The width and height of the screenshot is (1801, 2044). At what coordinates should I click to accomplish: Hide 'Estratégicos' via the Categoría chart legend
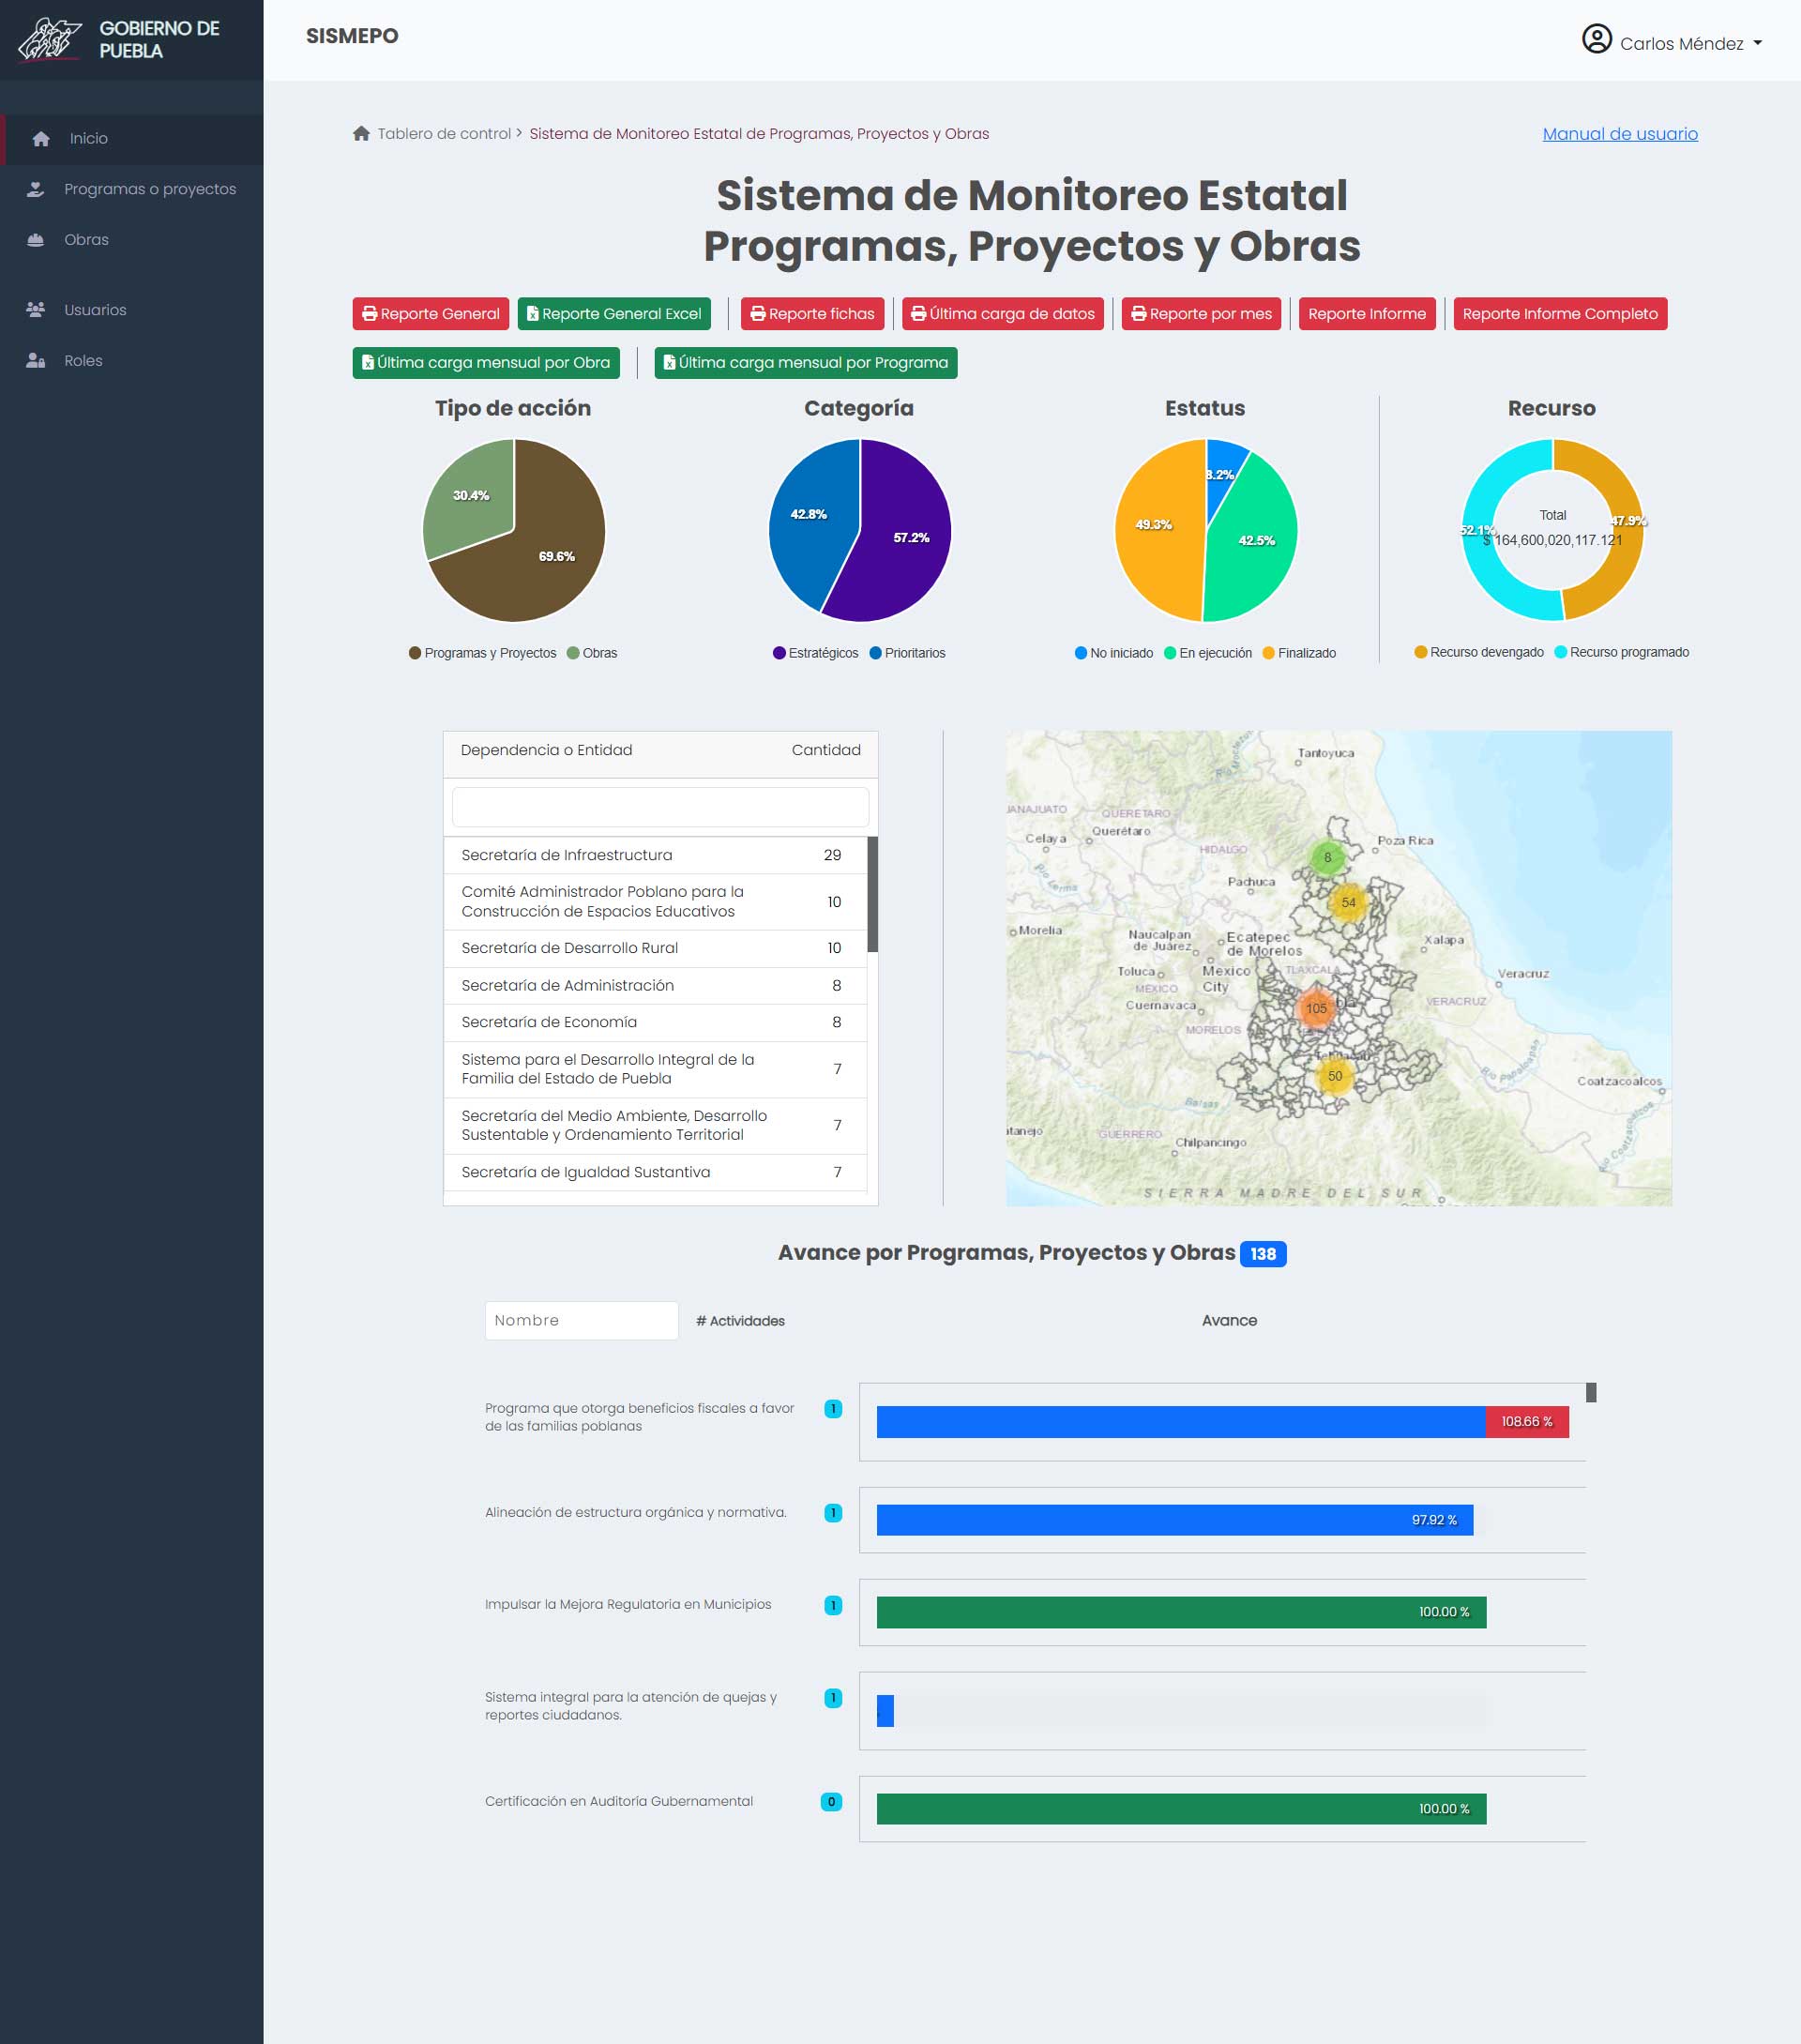(815, 653)
